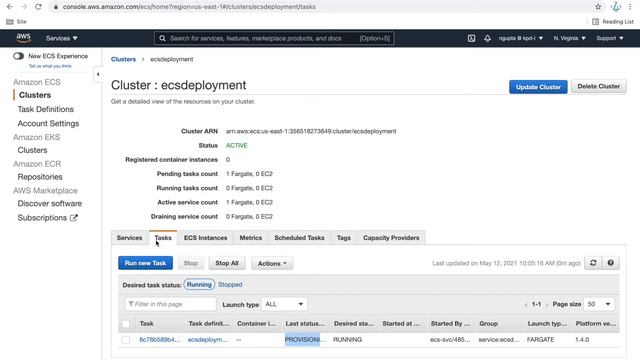Click the AWS logo home icon
The width and height of the screenshot is (640, 360).
pyautogui.click(x=24, y=38)
